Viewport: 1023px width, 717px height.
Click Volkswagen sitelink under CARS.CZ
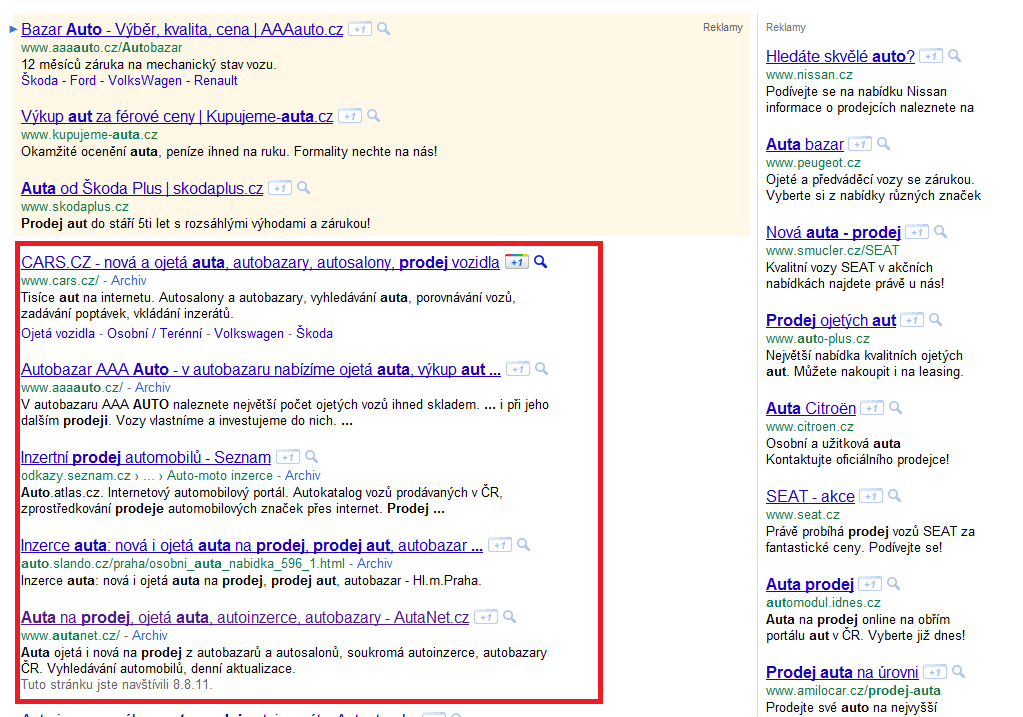coord(249,333)
